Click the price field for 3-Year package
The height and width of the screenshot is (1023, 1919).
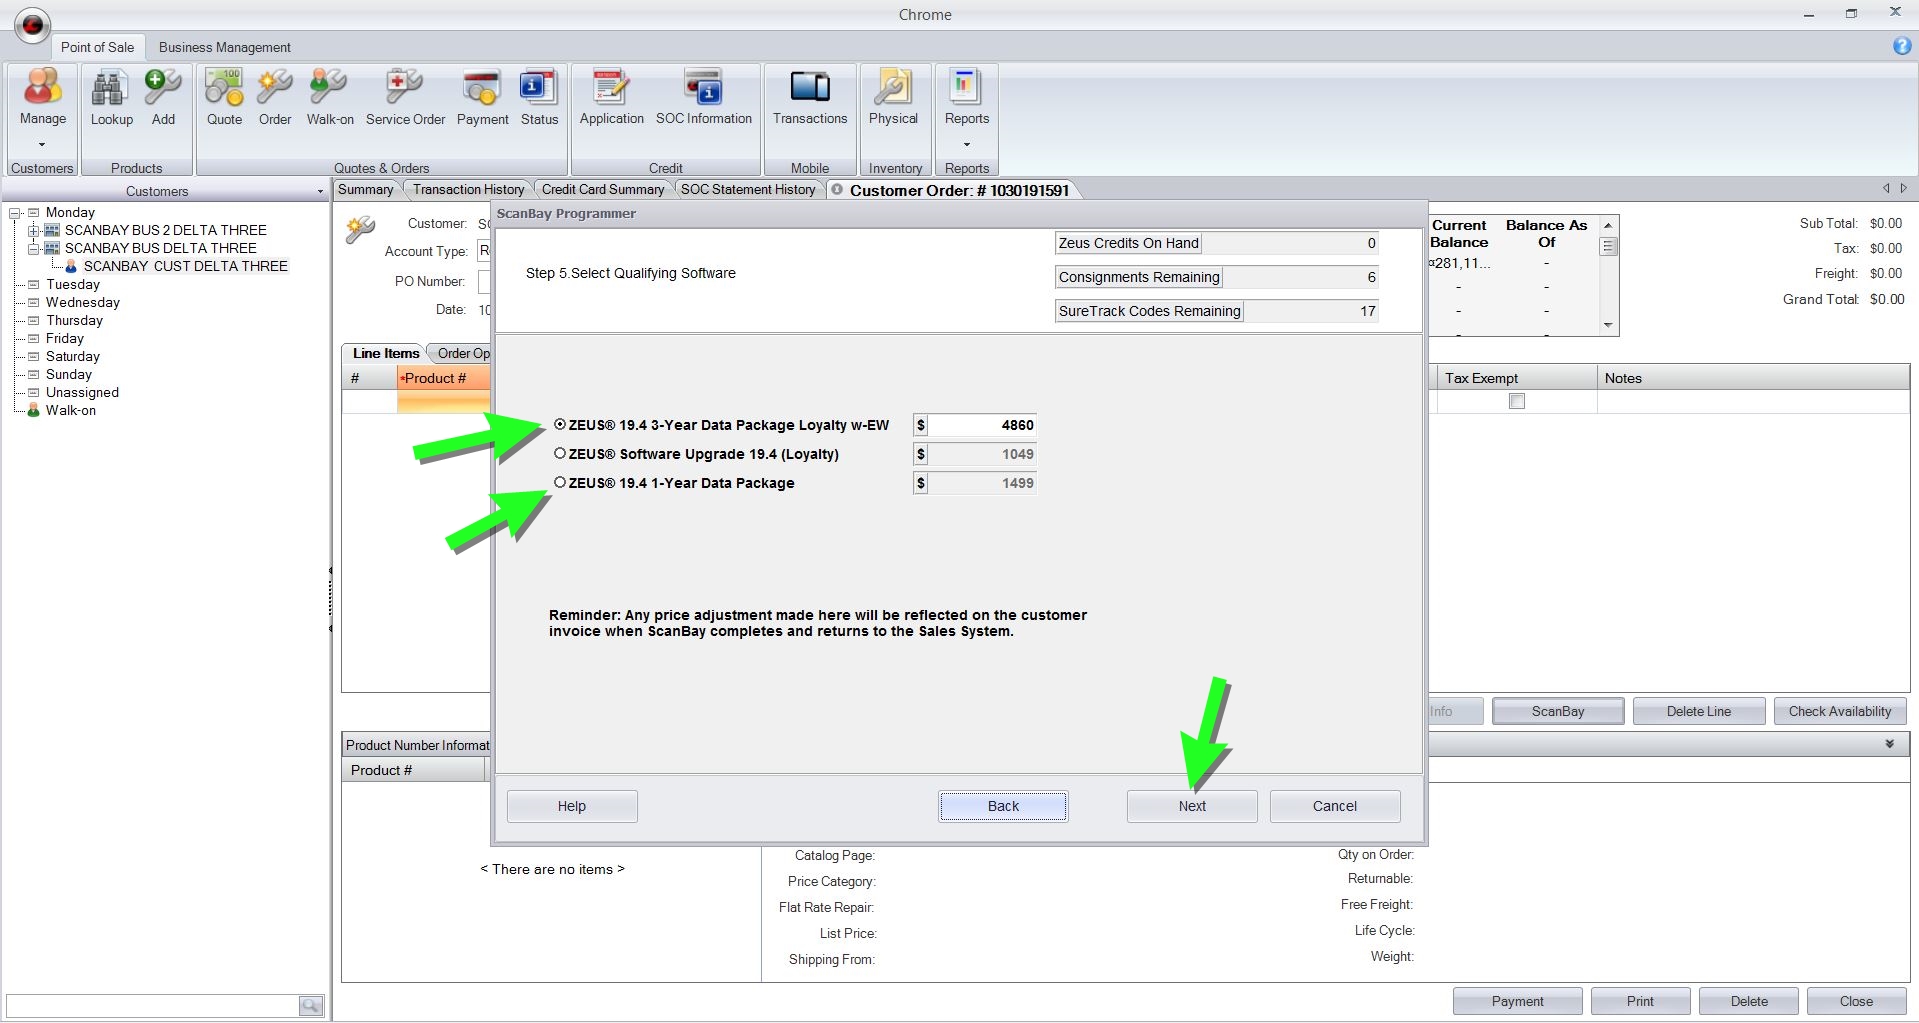pos(982,425)
